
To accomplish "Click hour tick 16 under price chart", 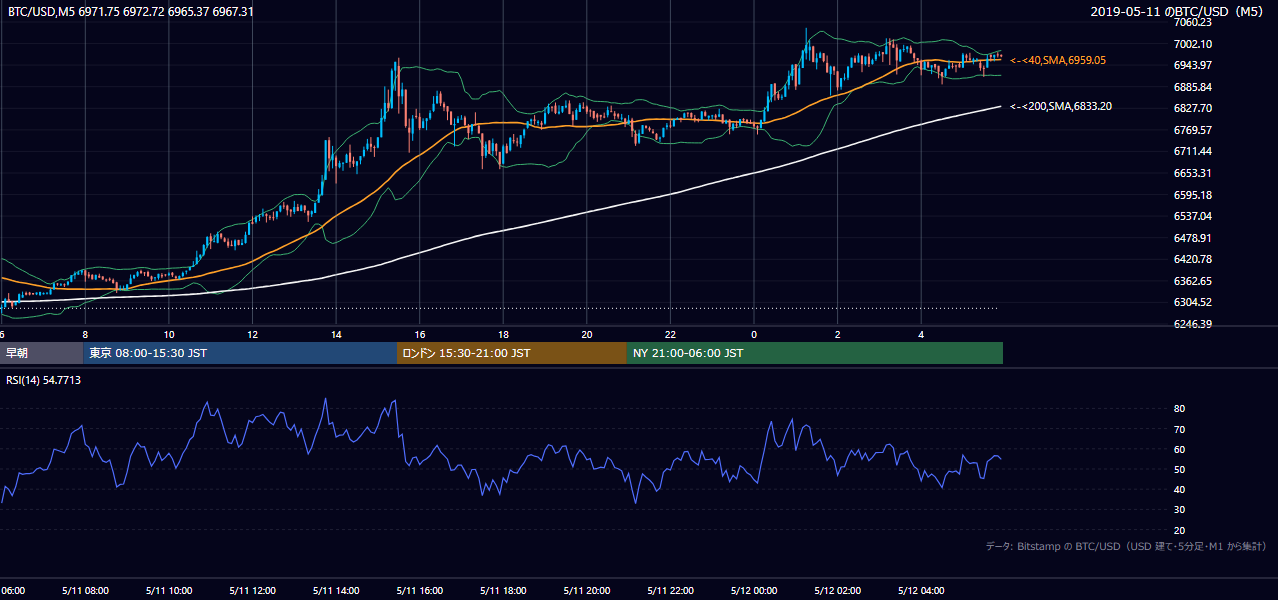I will click(420, 334).
